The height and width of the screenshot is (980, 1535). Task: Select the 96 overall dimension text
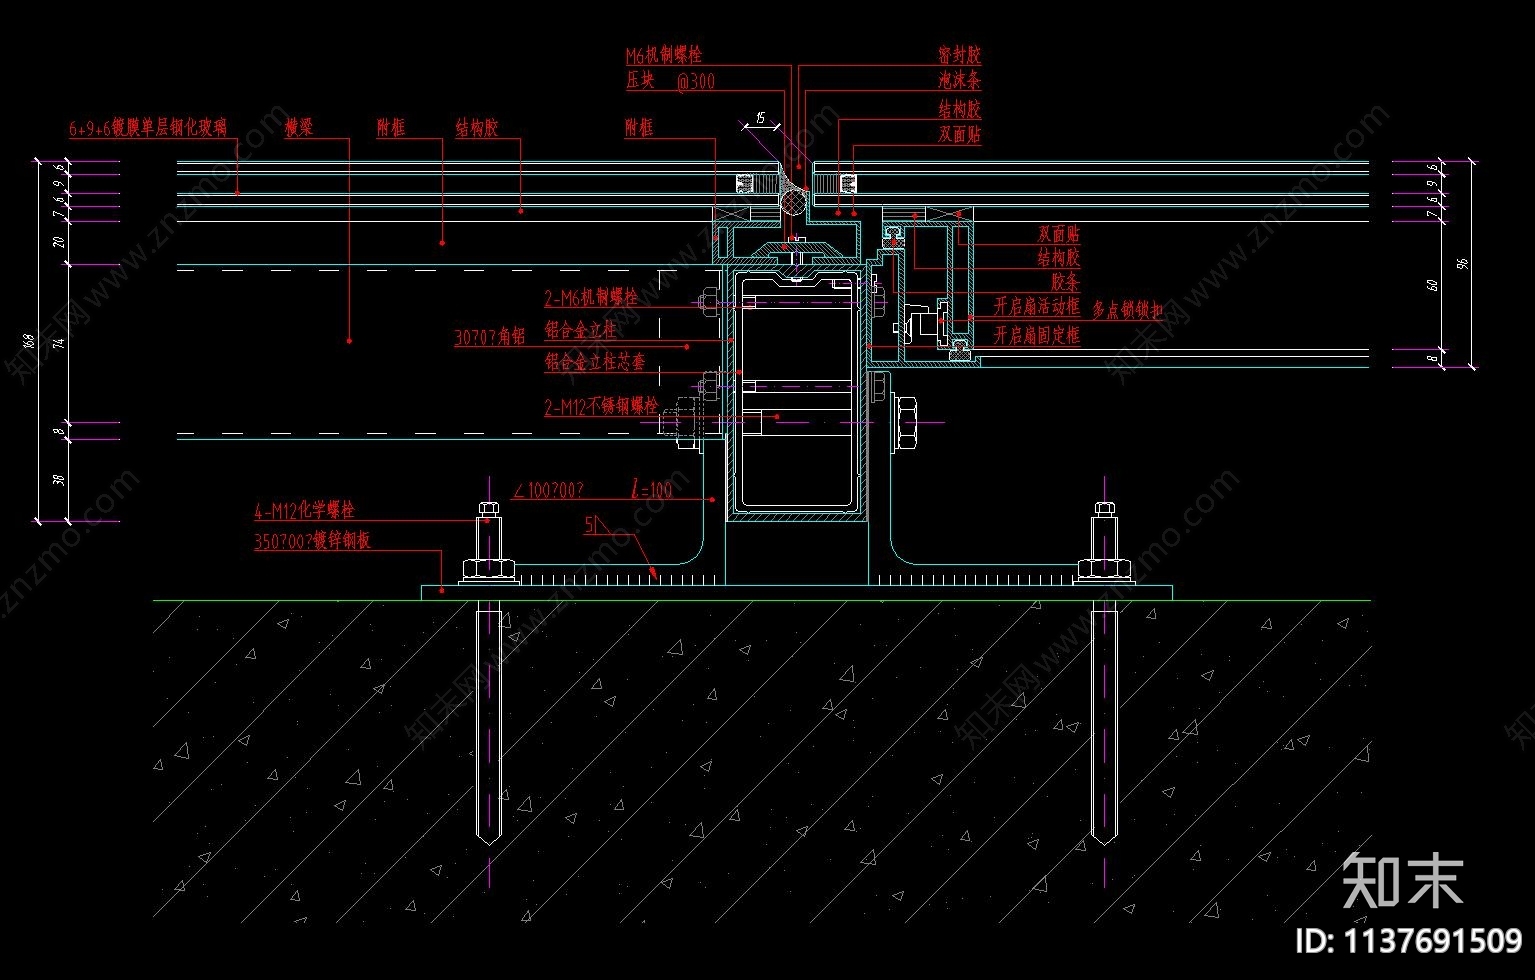(x=1461, y=264)
